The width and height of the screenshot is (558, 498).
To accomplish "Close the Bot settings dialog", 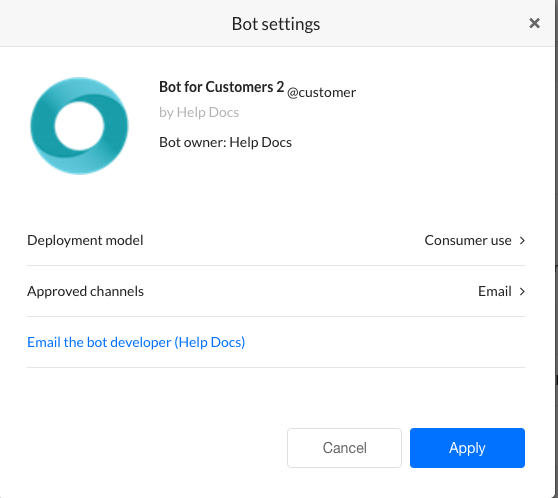I will [x=534, y=23].
